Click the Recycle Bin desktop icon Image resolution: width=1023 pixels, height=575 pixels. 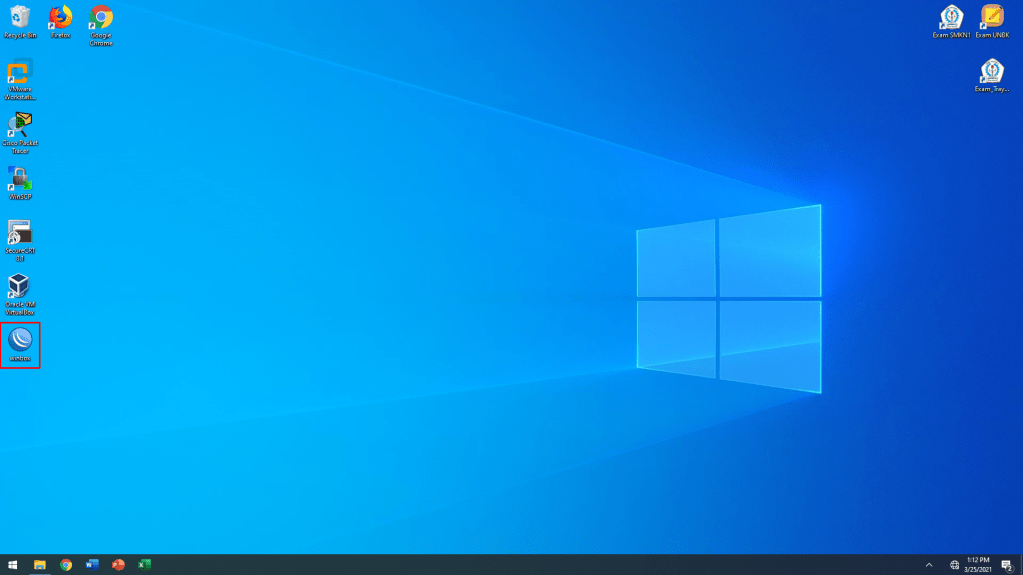tap(20, 18)
